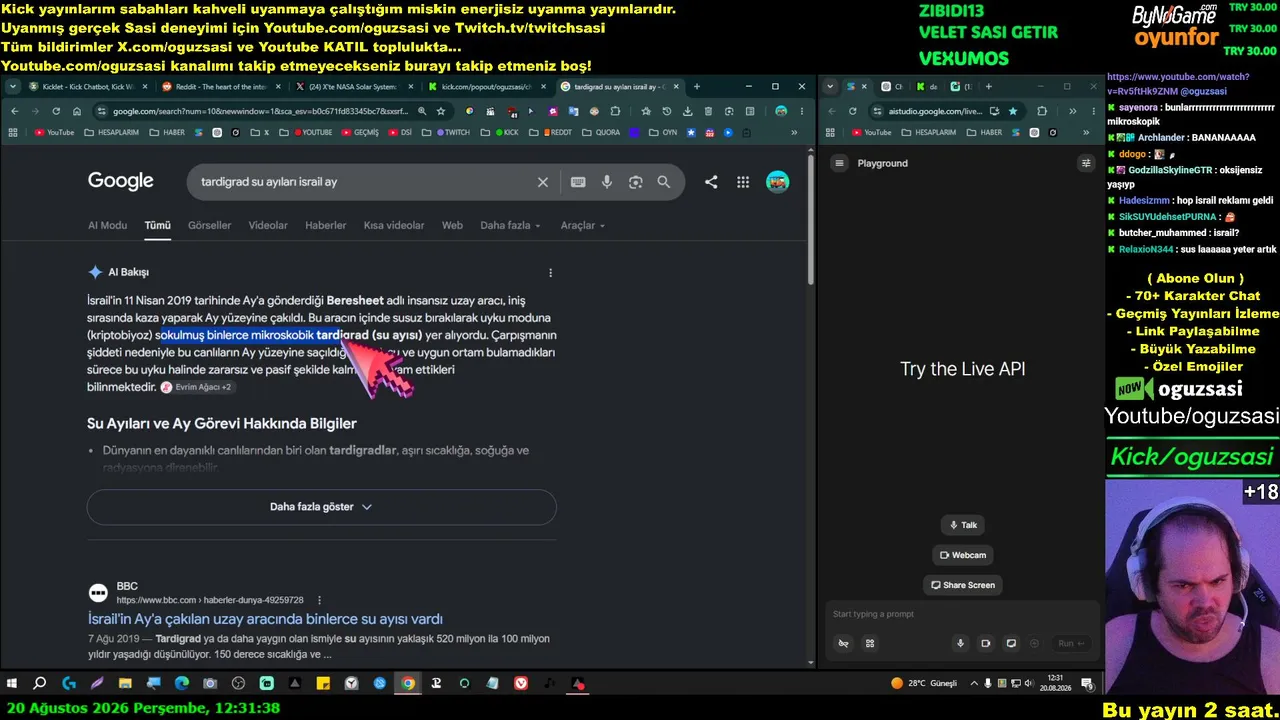Open the Windows notification center

[x=1087, y=684]
